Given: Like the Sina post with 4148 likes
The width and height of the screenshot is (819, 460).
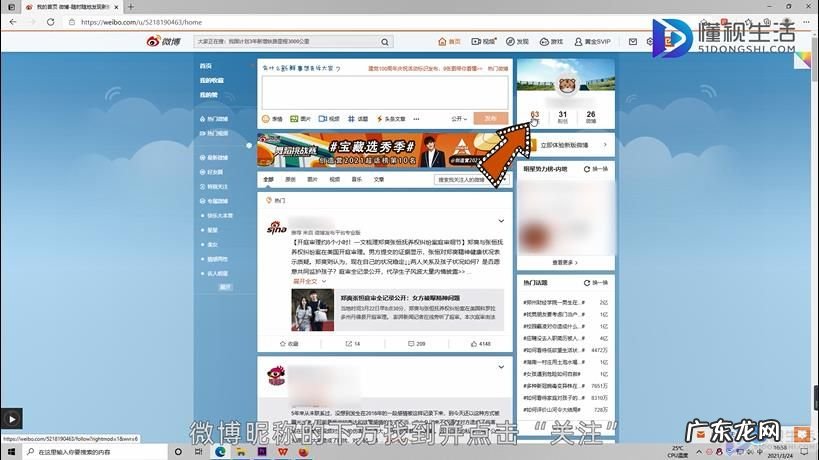Looking at the screenshot, I should 481,344.
